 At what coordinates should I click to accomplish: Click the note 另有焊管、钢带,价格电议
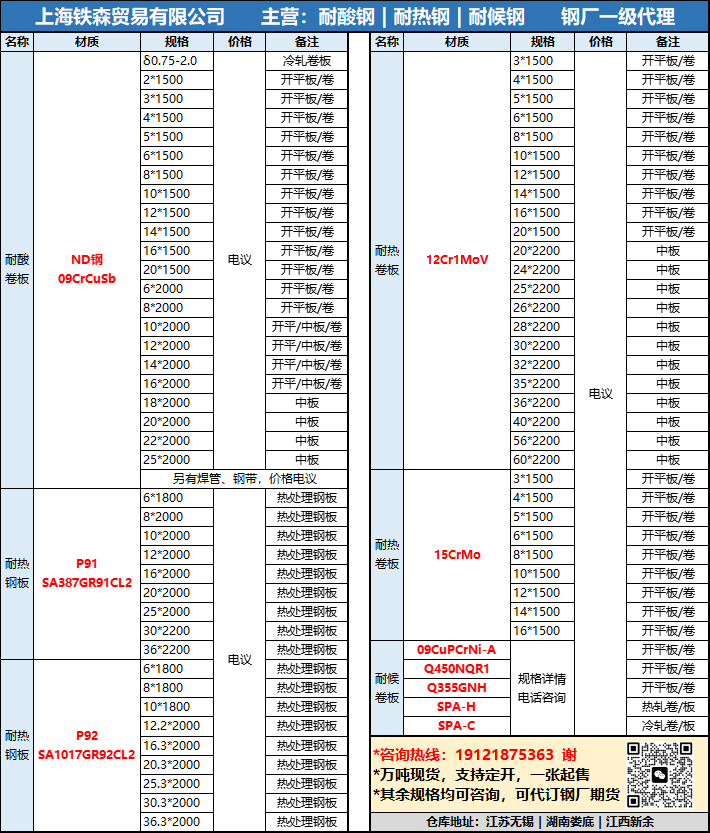(244, 479)
